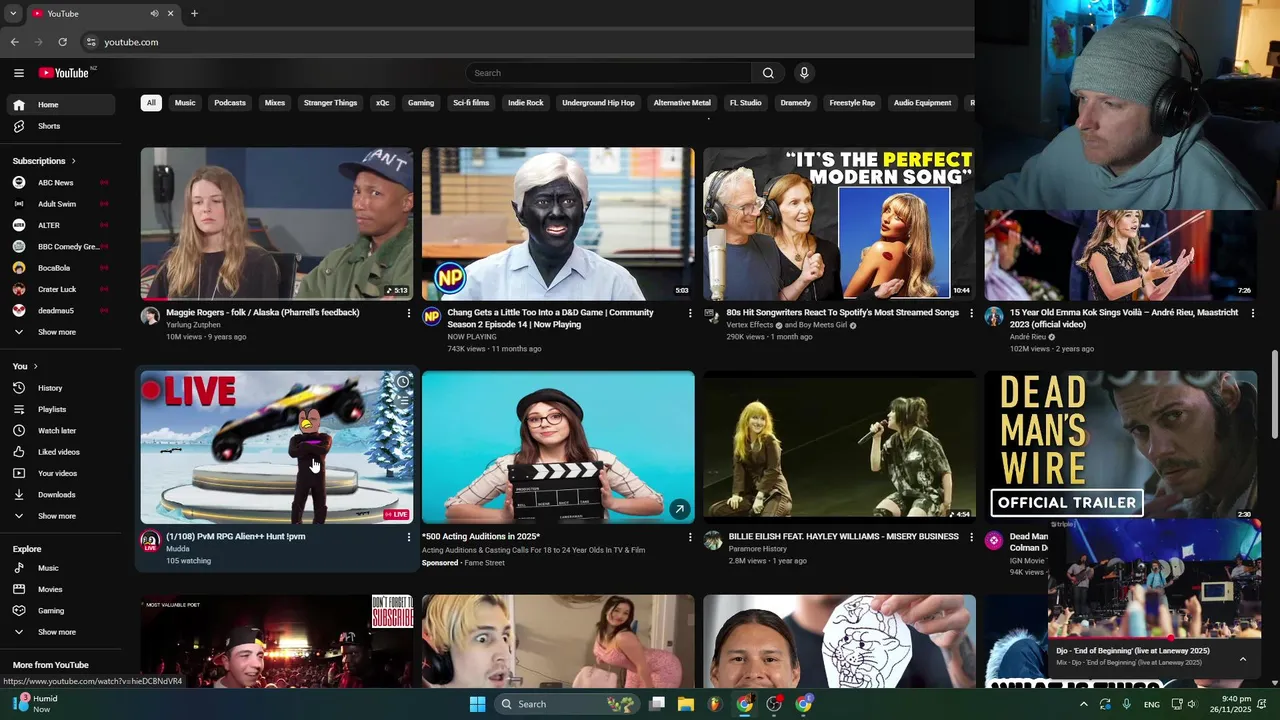The image size is (1280, 720).
Task: Open History in sidebar
Action: click(x=60, y=388)
